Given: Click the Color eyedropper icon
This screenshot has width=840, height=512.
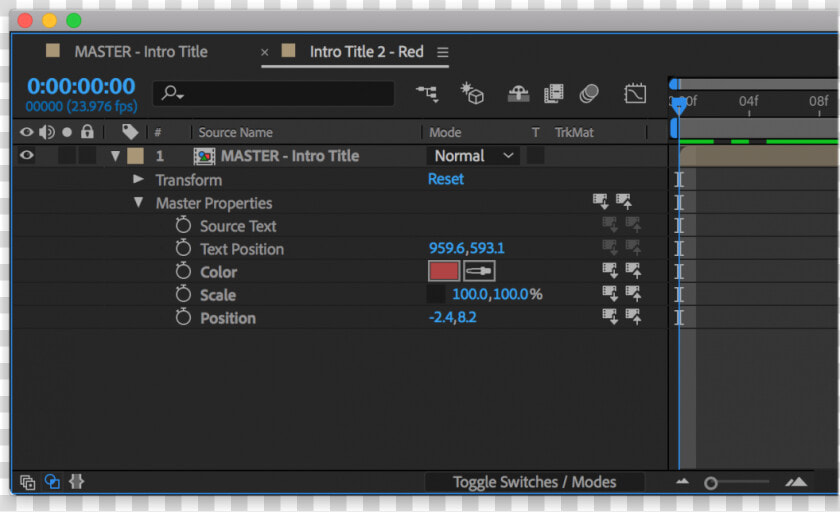Looking at the screenshot, I should tap(479, 271).
